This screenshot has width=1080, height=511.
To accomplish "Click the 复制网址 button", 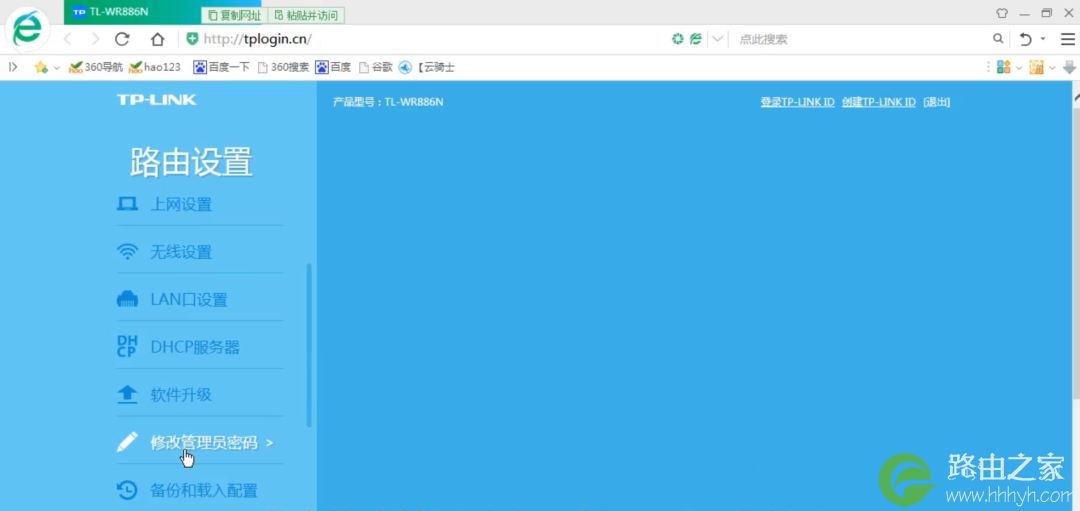I will (234, 14).
